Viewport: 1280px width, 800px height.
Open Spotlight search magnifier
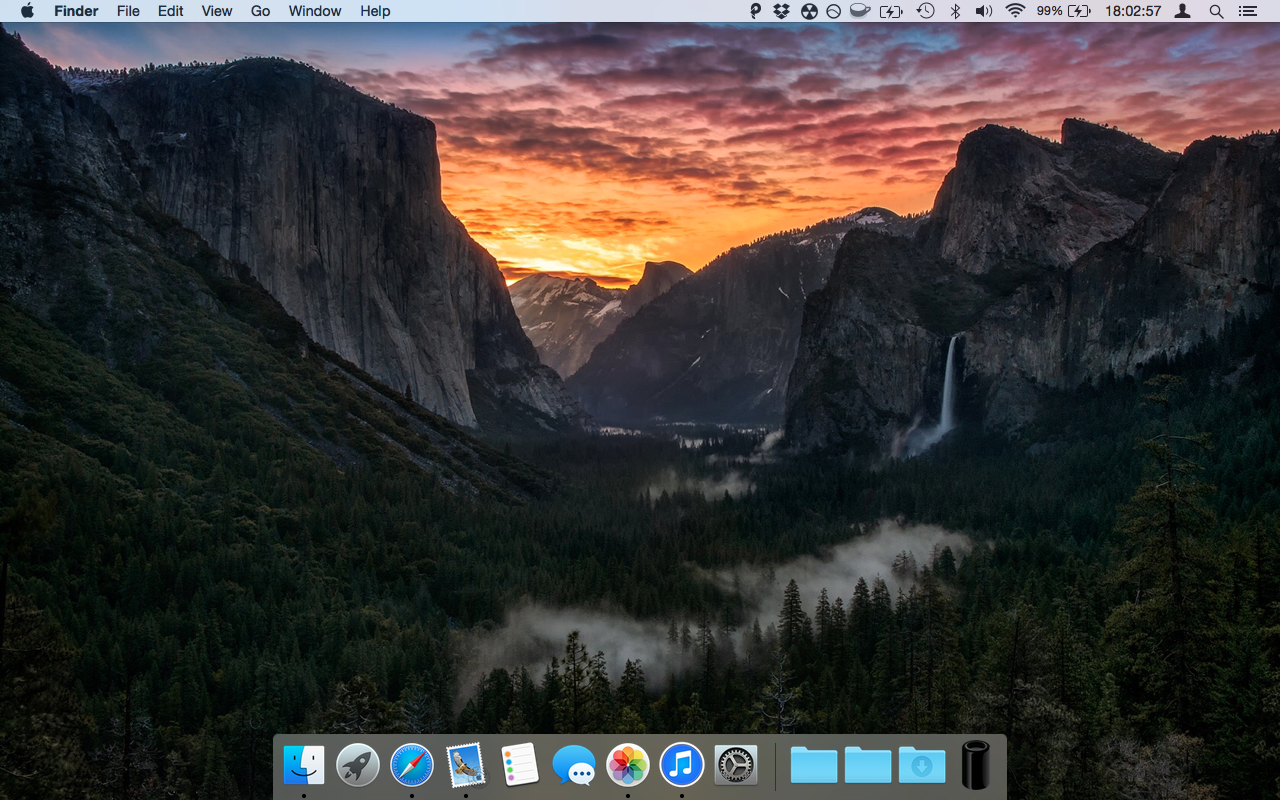1216,11
